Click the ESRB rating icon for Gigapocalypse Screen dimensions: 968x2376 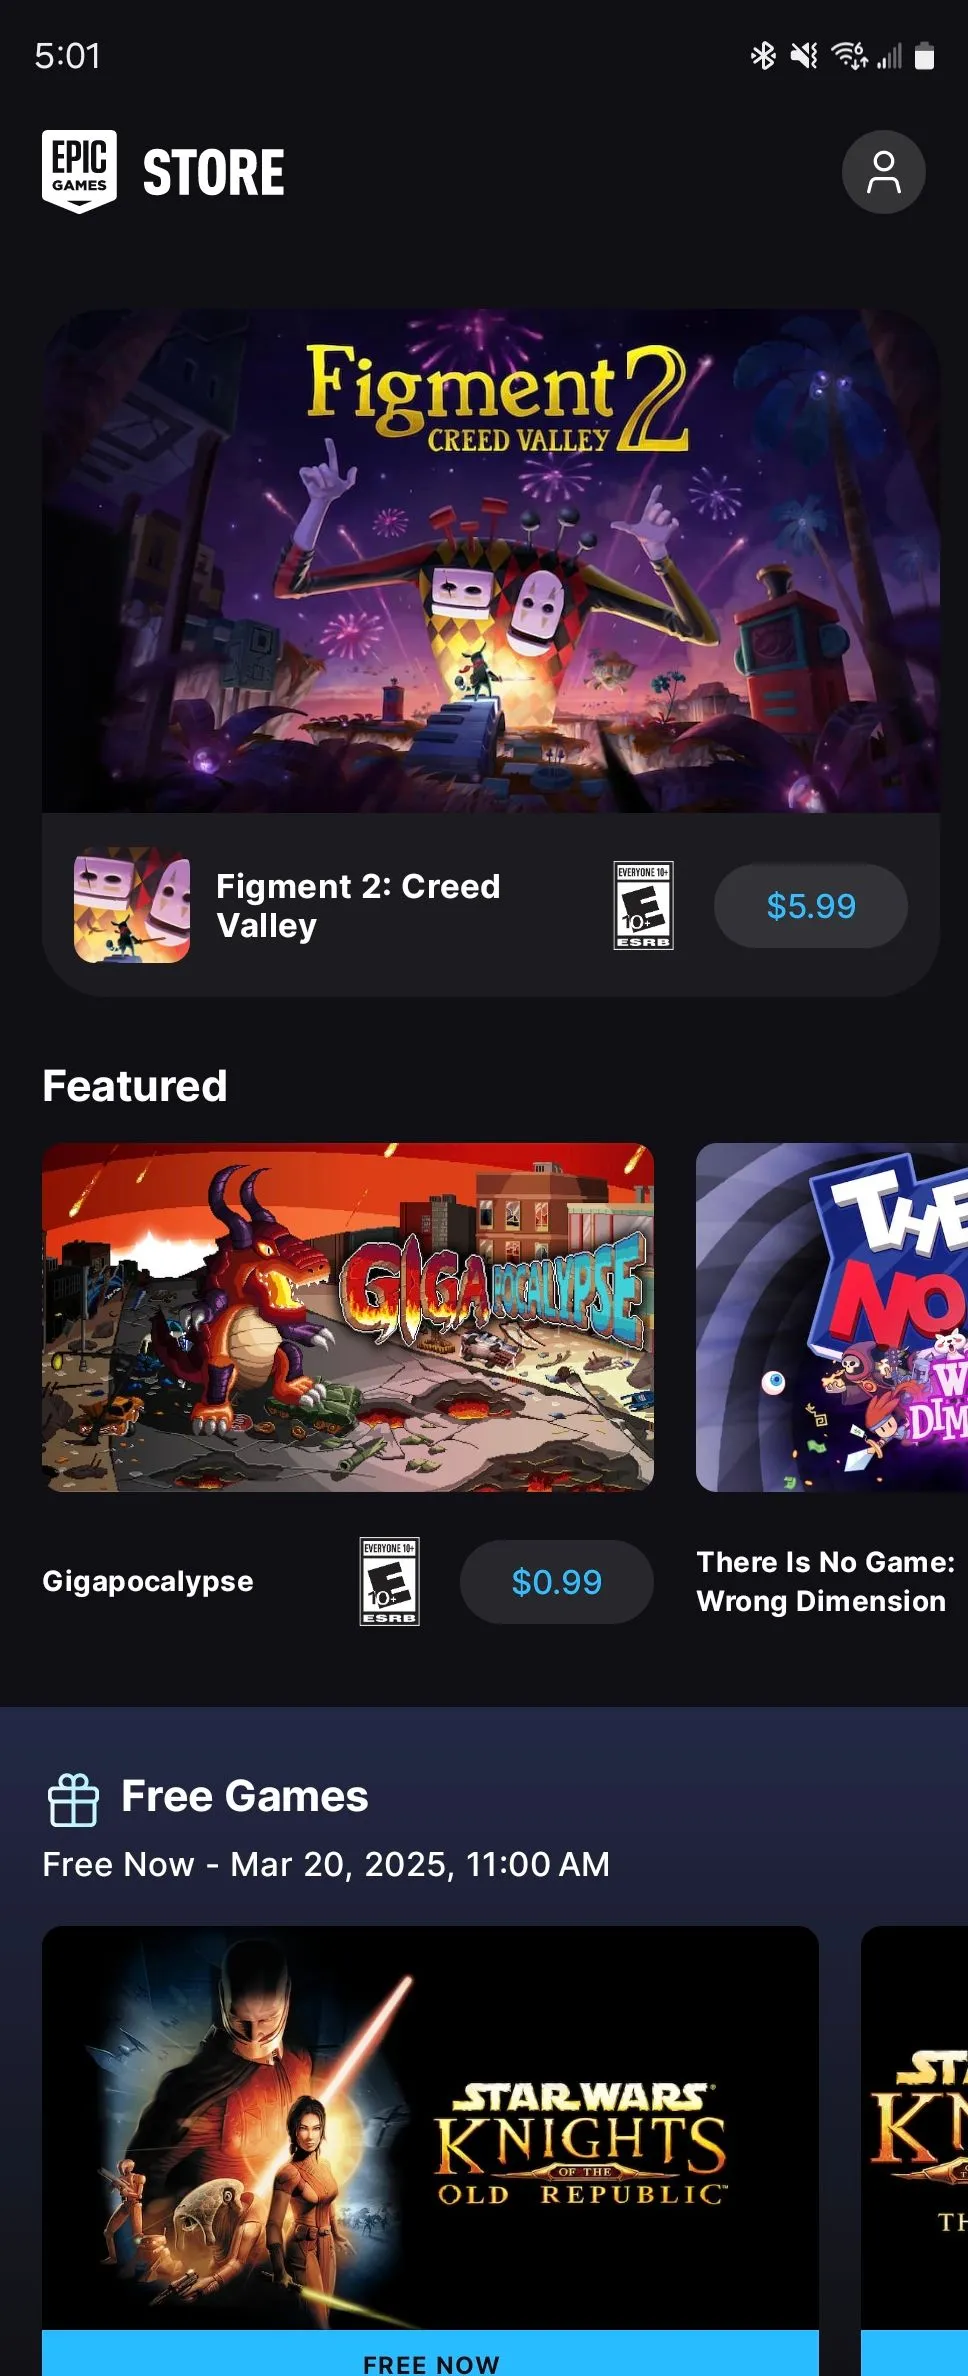click(386, 1581)
